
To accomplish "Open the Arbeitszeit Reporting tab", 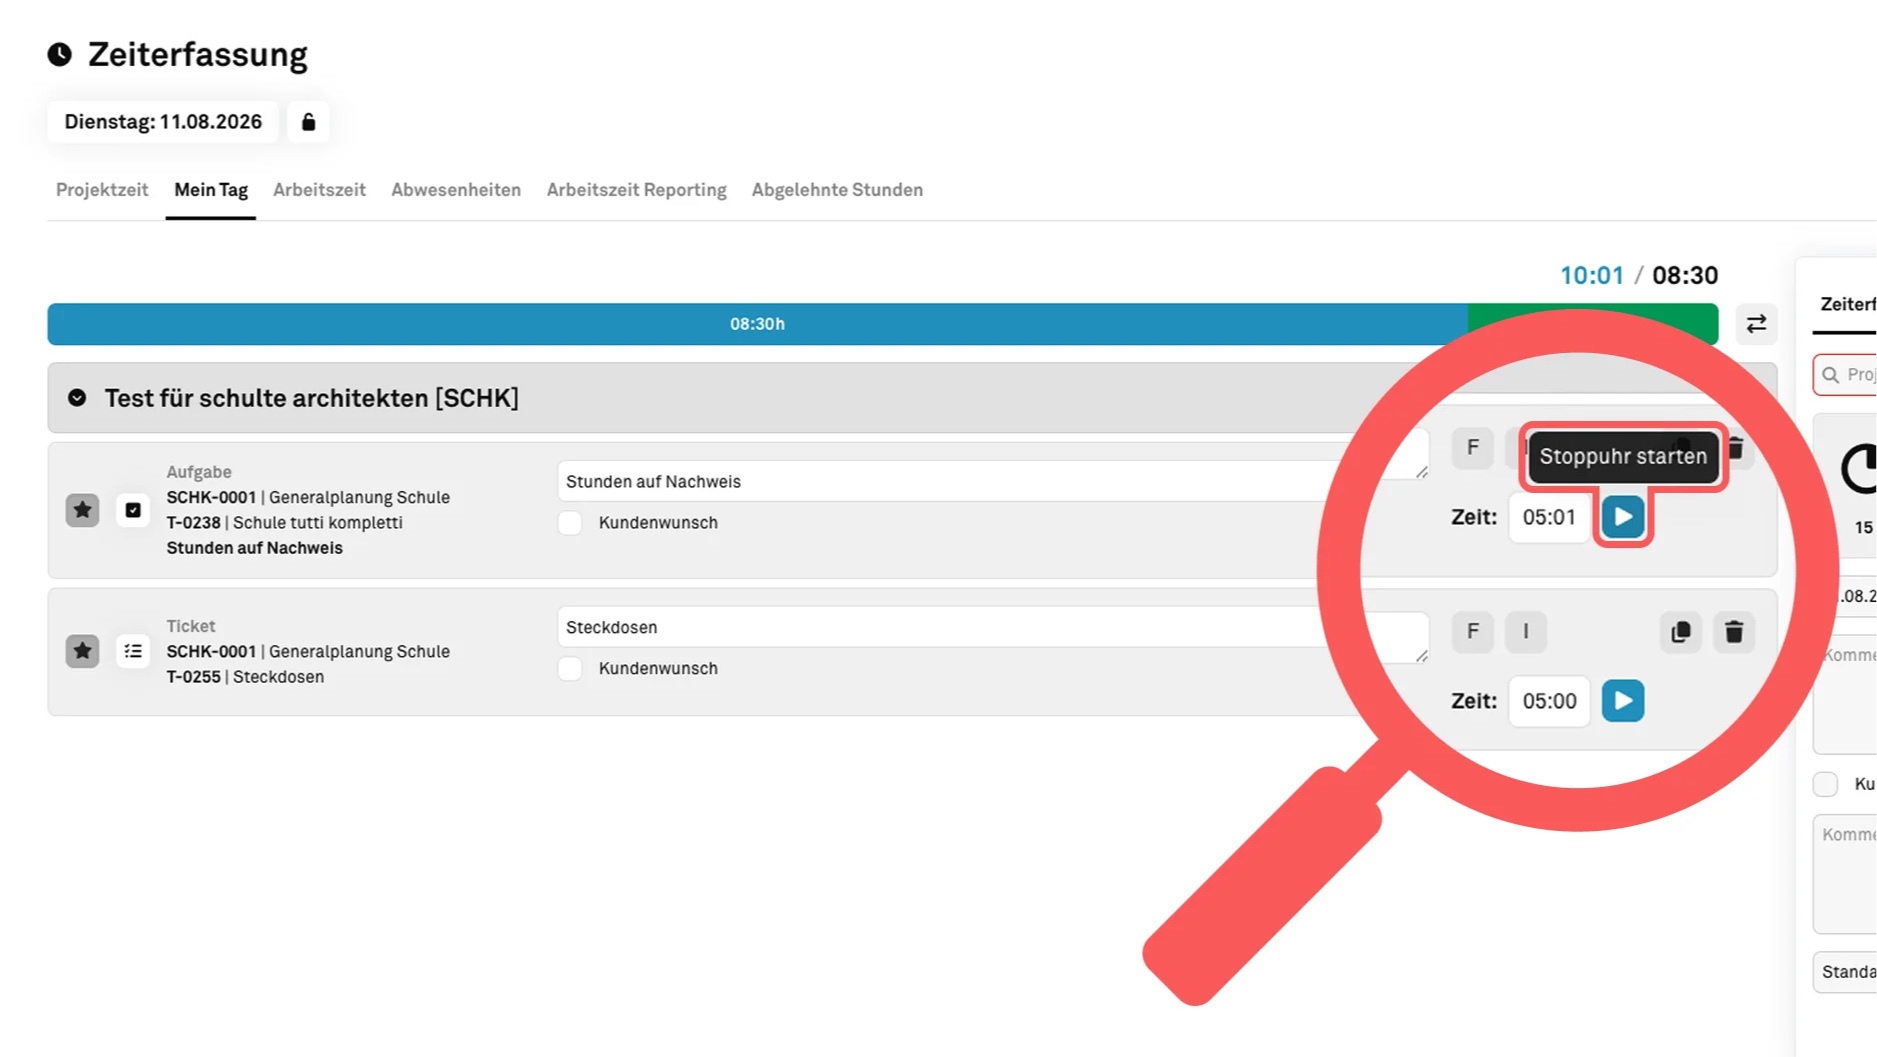I will tap(636, 190).
